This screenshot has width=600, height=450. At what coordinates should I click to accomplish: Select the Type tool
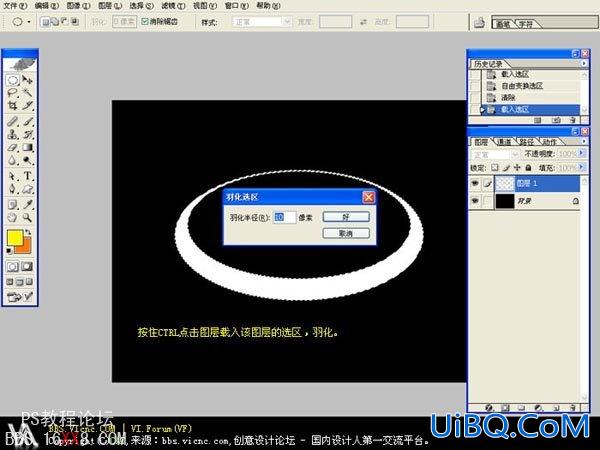(x=27, y=176)
